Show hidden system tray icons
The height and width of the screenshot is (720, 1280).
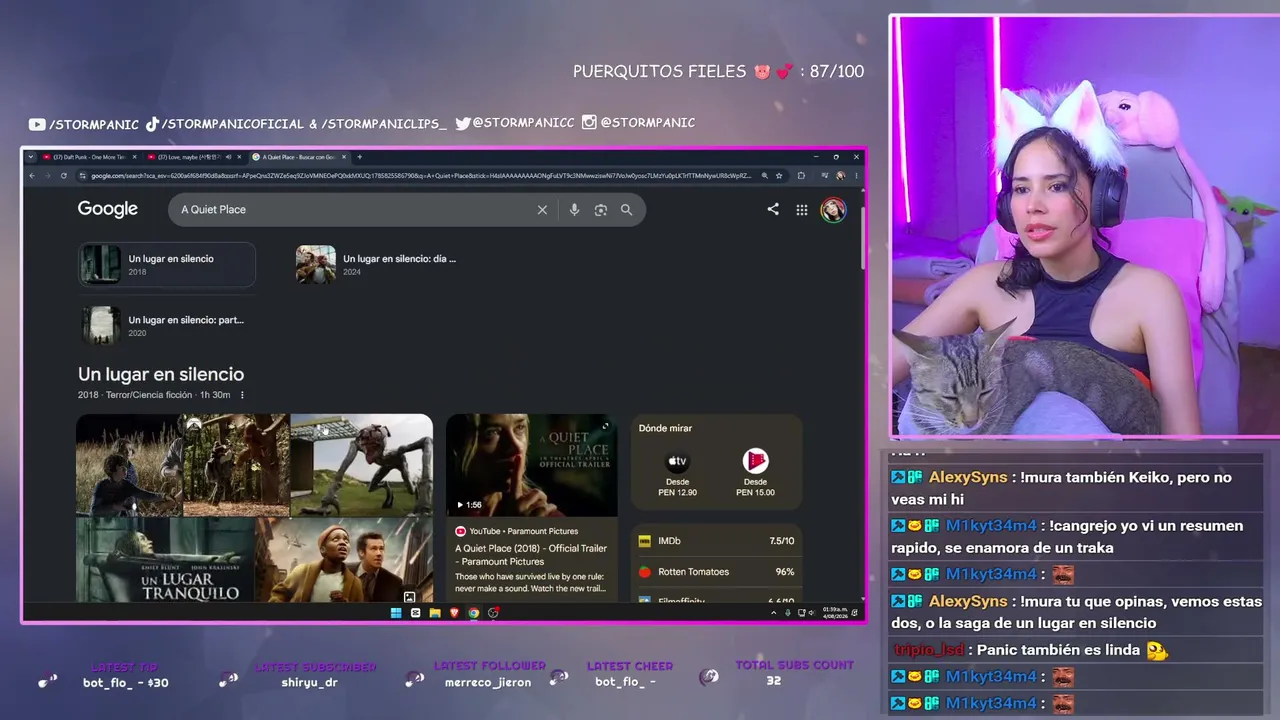pos(774,613)
